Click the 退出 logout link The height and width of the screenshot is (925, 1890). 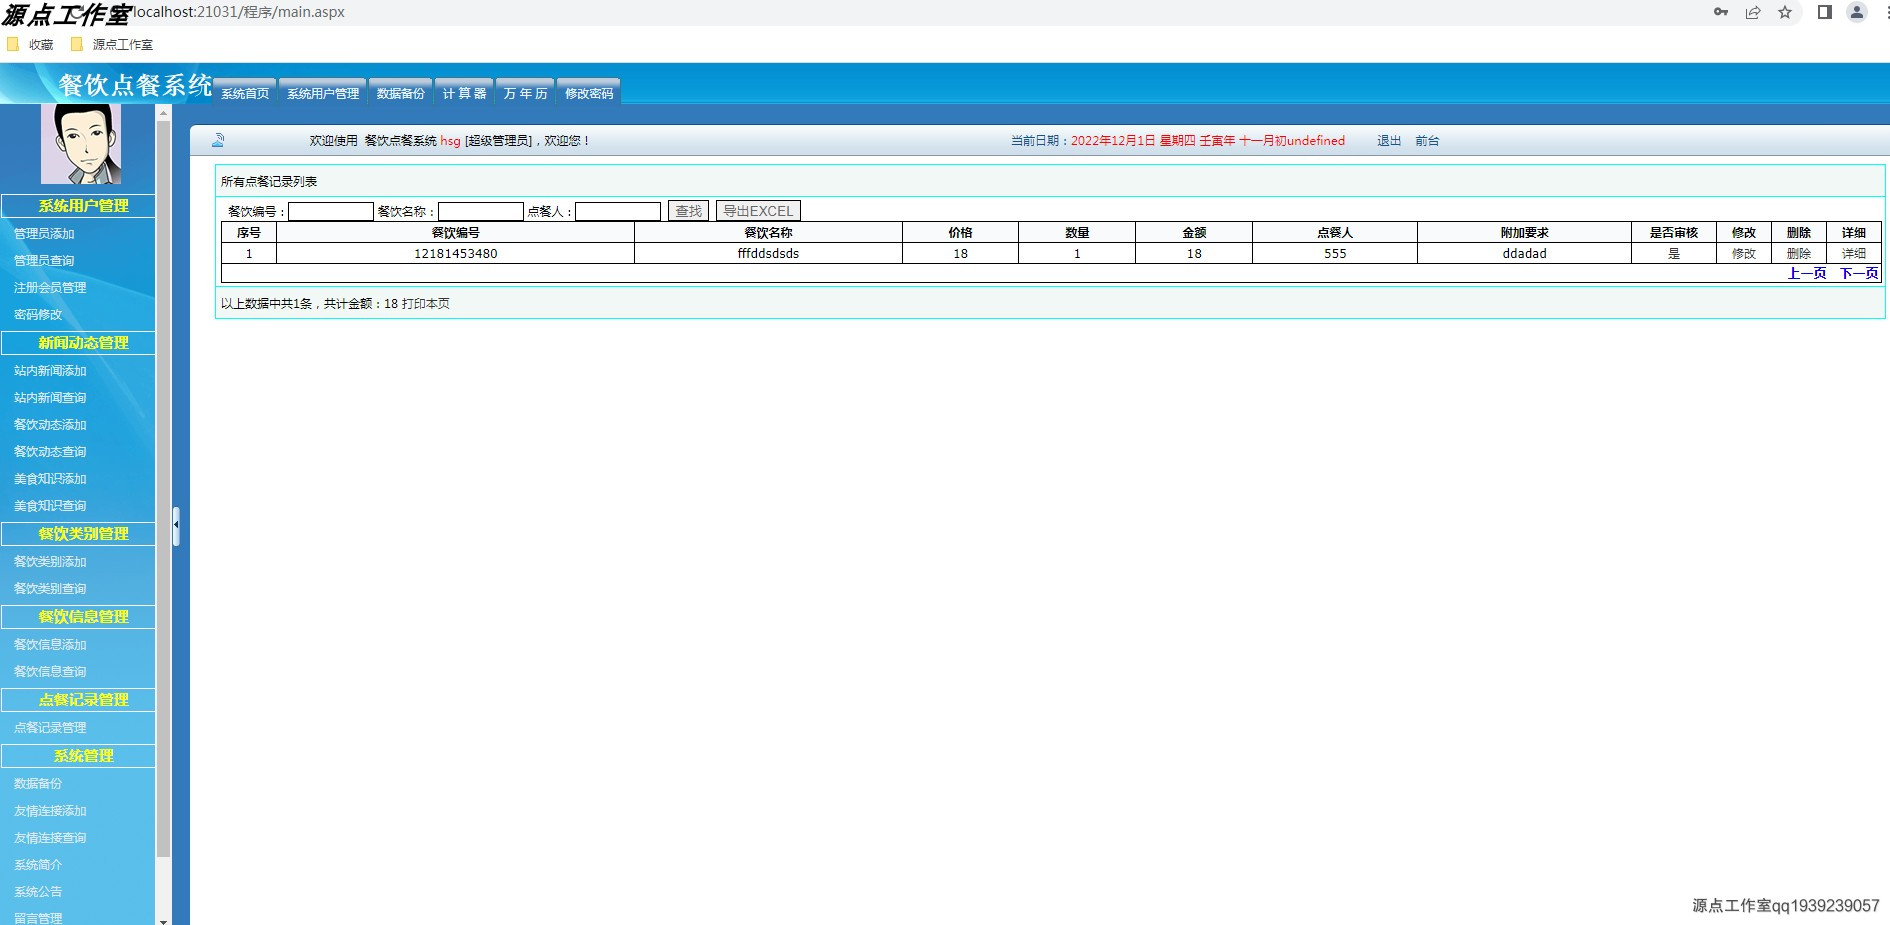1388,140
